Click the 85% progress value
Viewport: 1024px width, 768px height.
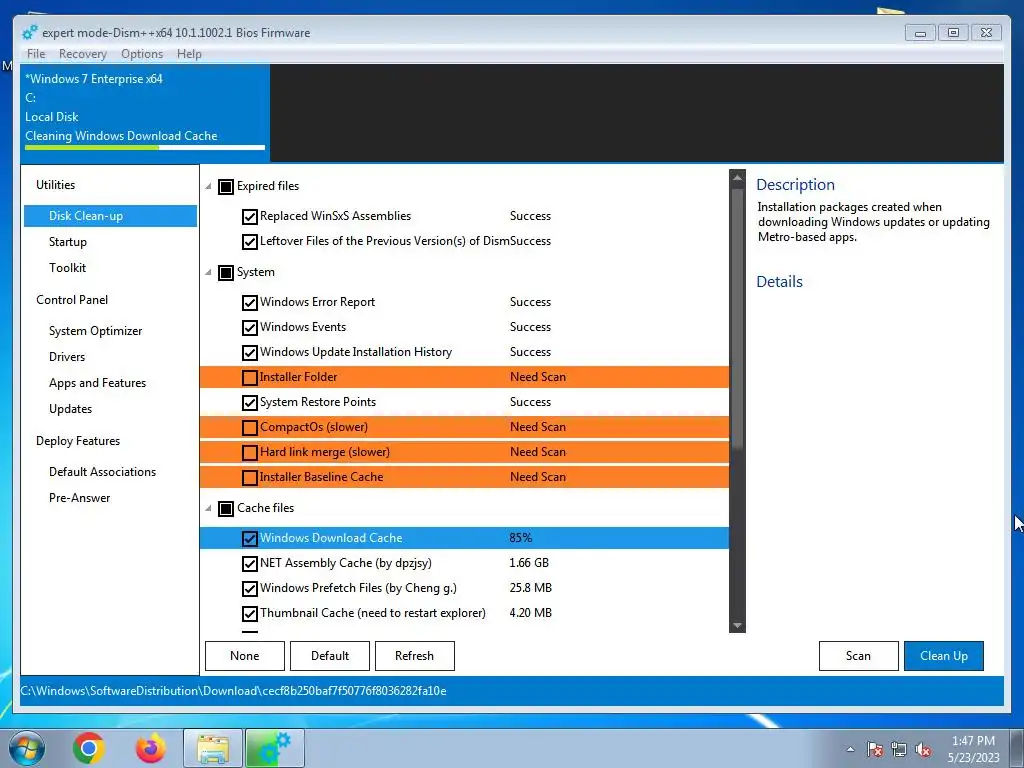(520, 538)
